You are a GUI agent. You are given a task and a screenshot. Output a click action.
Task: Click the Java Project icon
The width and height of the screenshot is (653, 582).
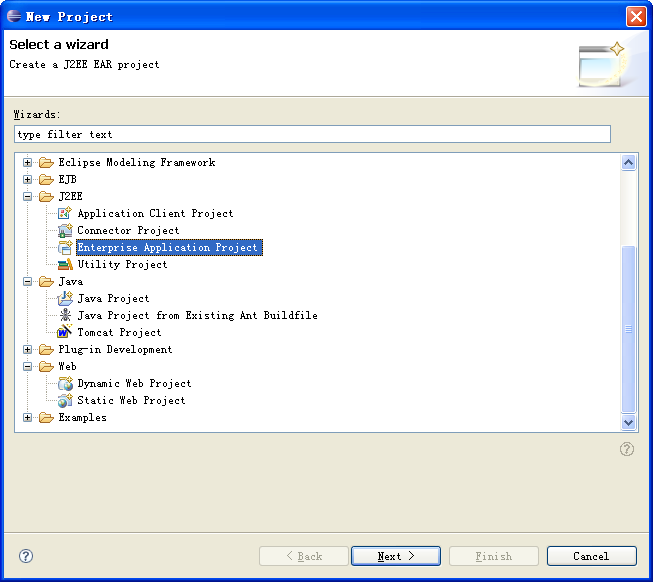coord(65,298)
